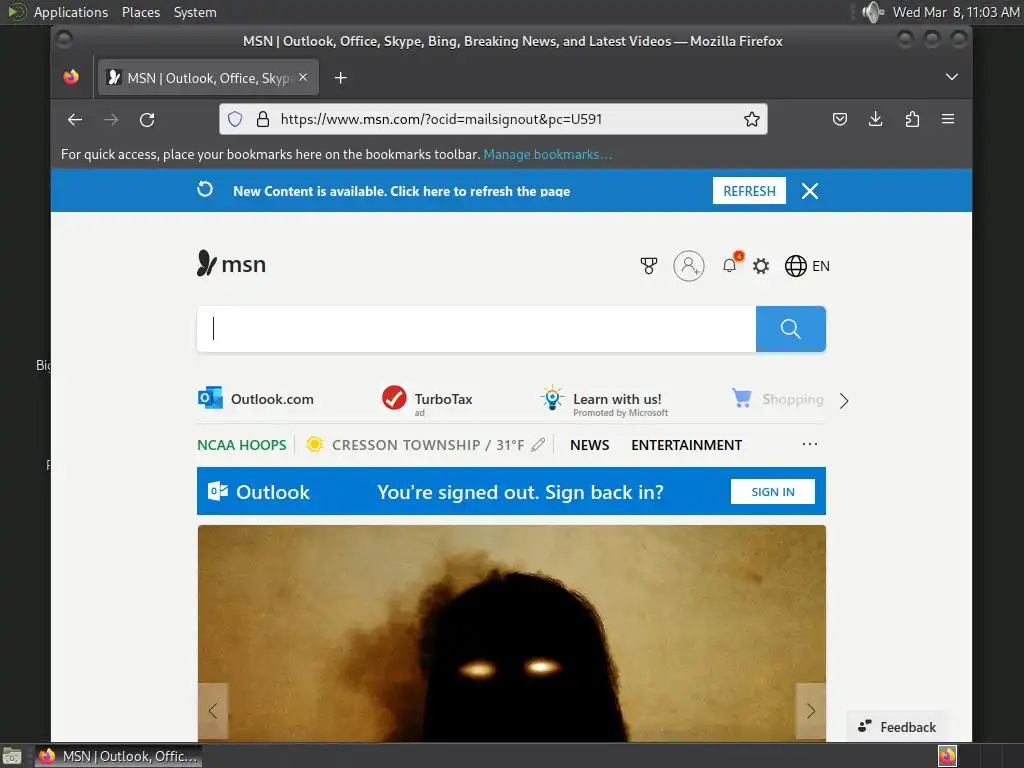This screenshot has height=768, width=1024.
Task: Dismiss the new content banner
Action: click(x=810, y=191)
